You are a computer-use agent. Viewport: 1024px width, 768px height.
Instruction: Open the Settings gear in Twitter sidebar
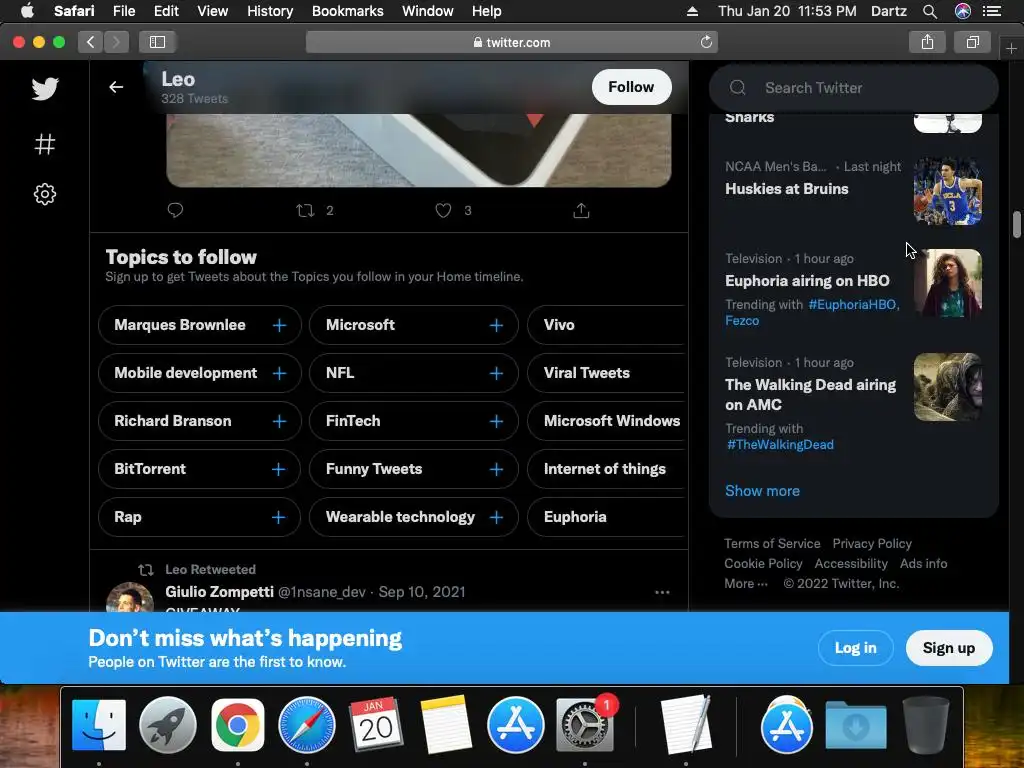45,194
